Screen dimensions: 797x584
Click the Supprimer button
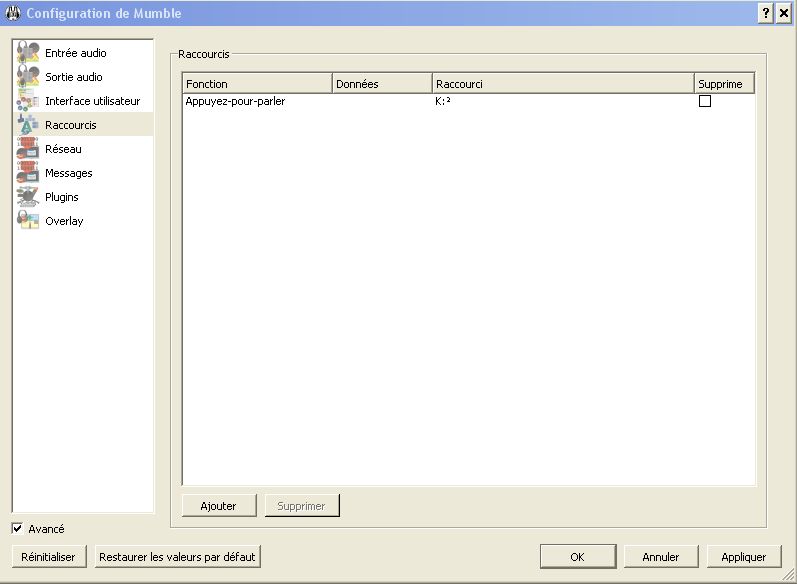[x=302, y=506]
